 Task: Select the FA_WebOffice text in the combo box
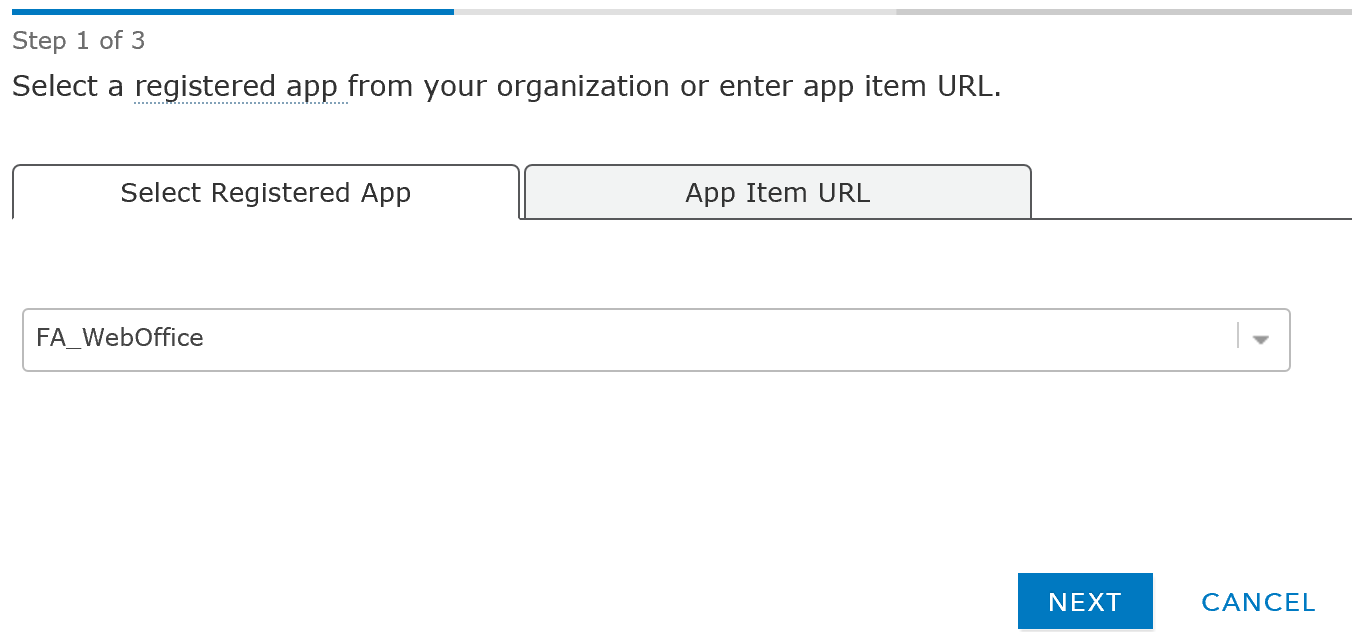point(119,339)
